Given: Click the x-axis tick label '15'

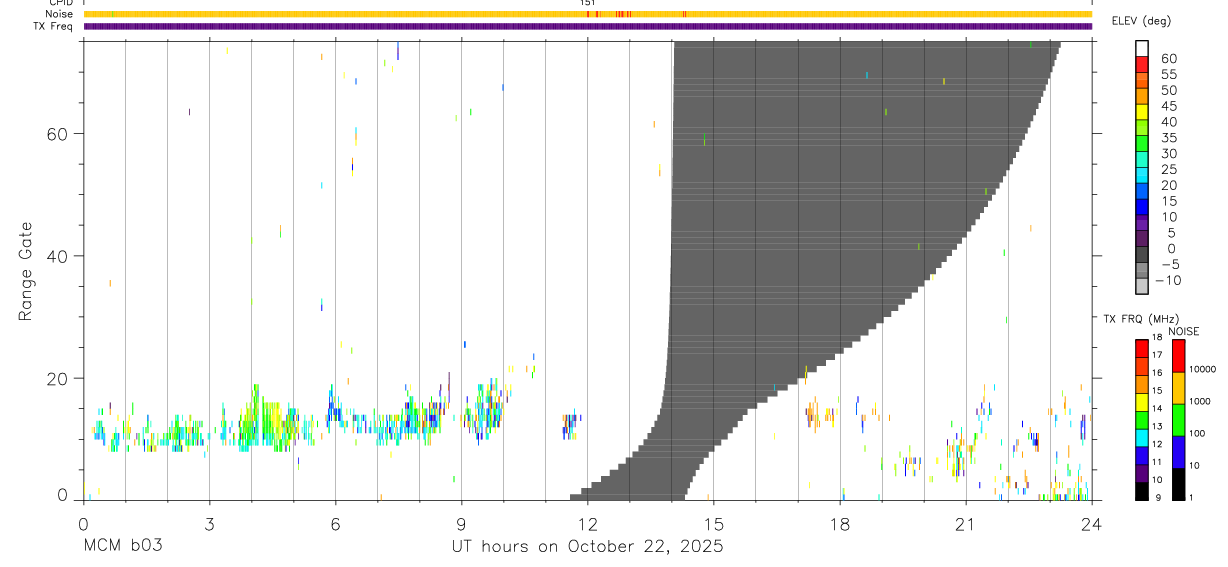Looking at the screenshot, I should click(713, 523).
